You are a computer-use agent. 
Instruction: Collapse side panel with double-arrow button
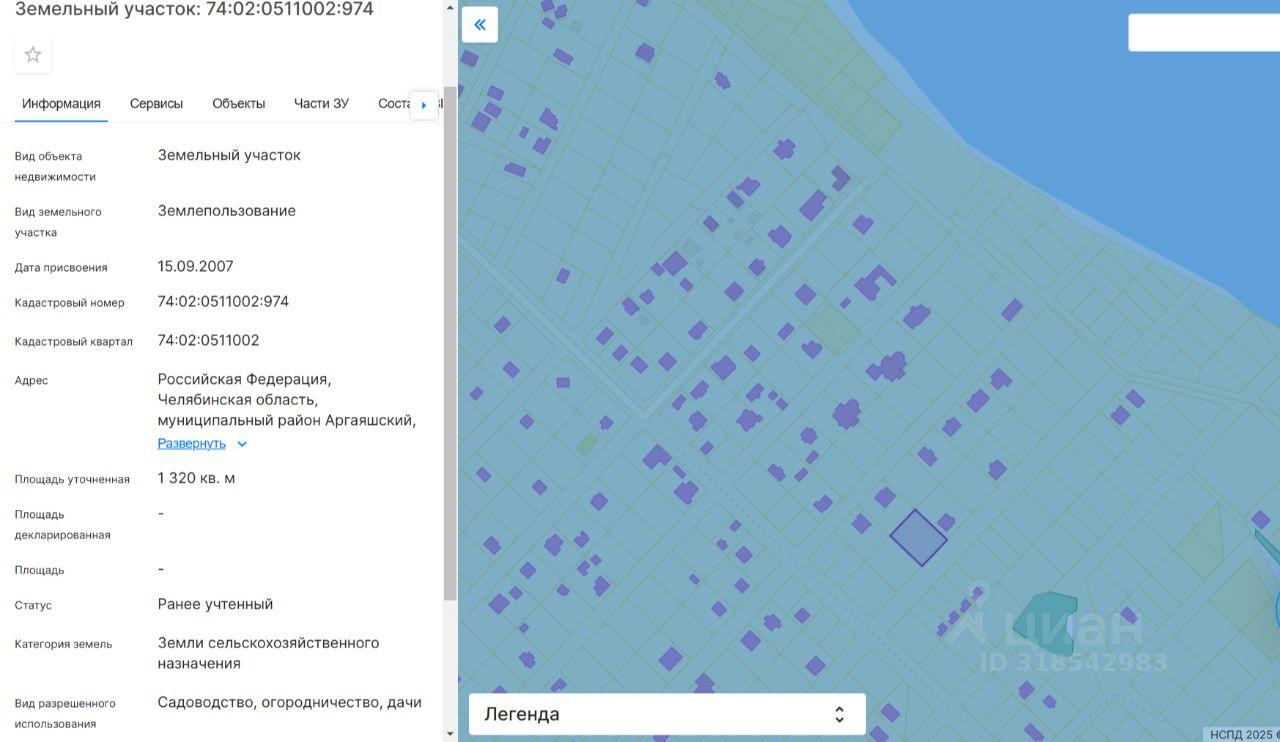coord(480,24)
